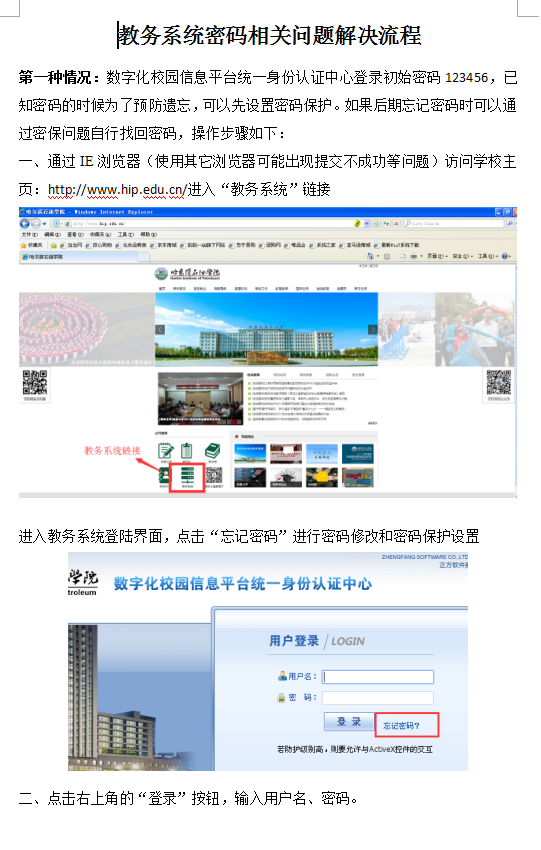Click the IE back arrow button

click(25, 223)
